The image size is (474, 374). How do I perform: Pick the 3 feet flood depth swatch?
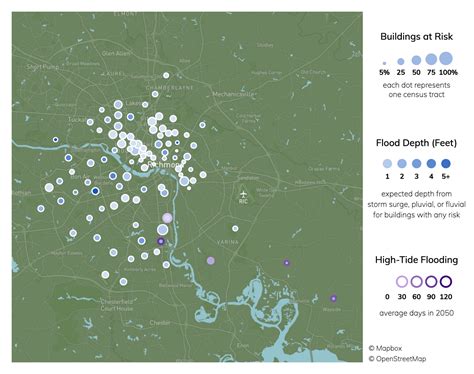pos(416,164)
